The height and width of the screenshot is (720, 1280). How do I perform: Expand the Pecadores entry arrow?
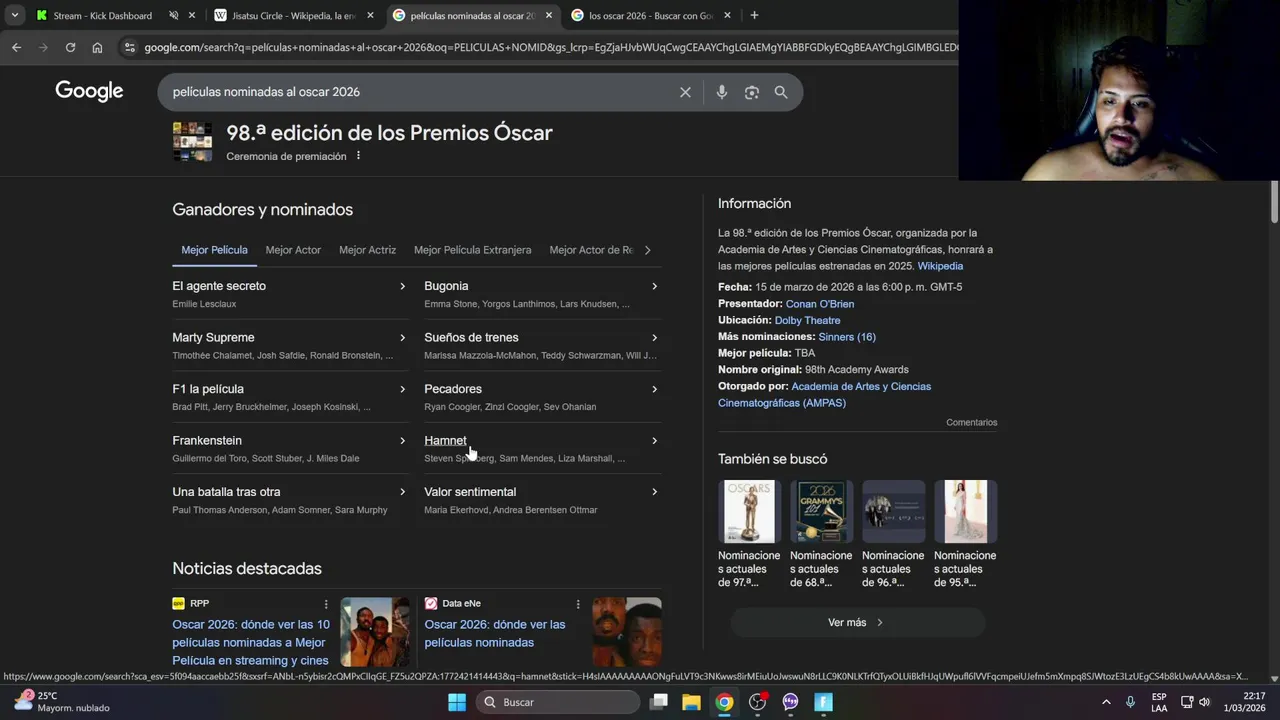pyautogui.click(x=654, y=389)
